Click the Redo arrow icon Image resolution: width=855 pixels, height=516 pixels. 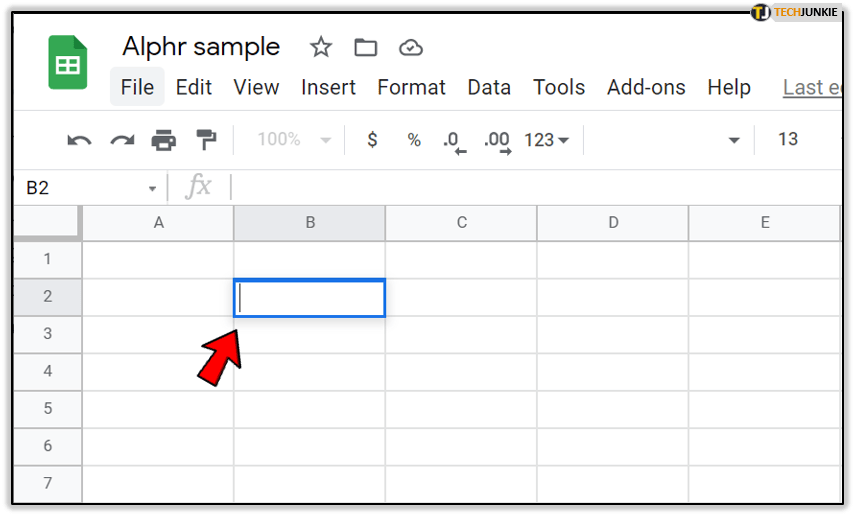[122, 140]
